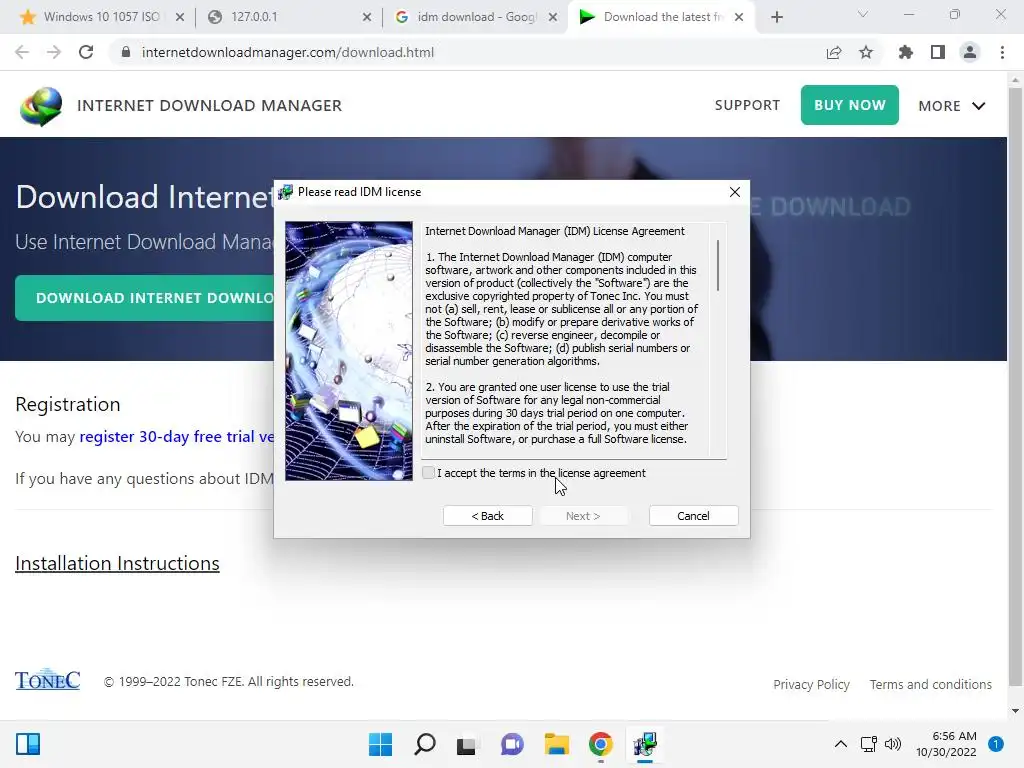
Task: Open Windows widgets panel icon
Action: [28, 744]
